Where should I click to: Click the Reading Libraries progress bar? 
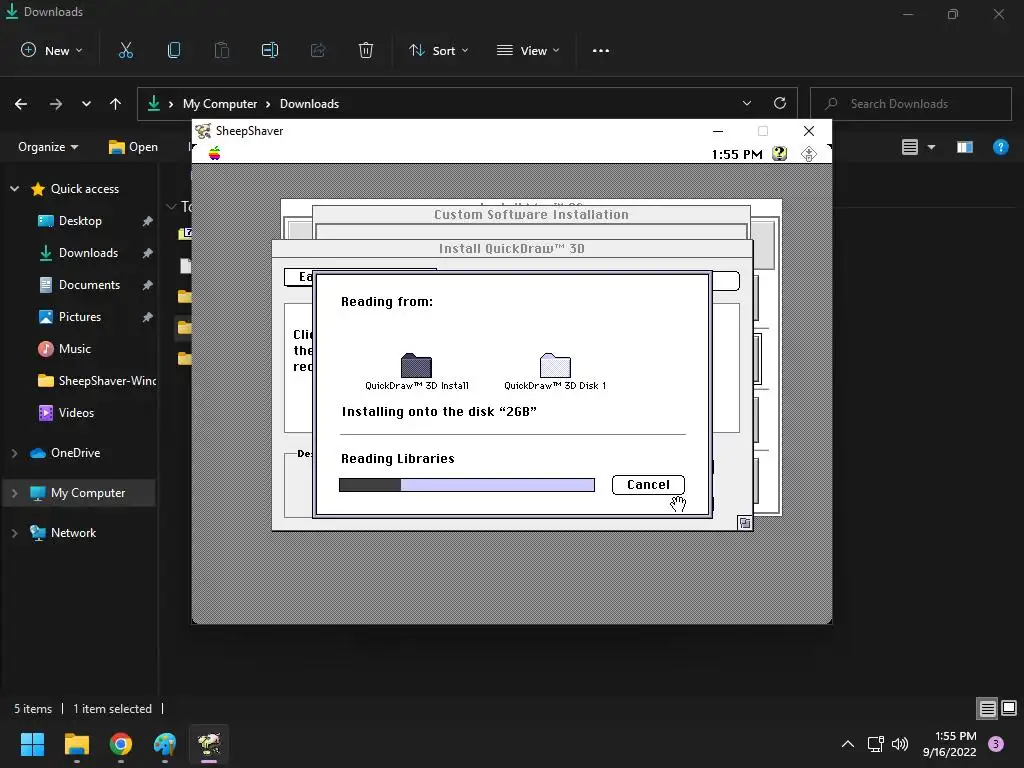tap(466, 485)
